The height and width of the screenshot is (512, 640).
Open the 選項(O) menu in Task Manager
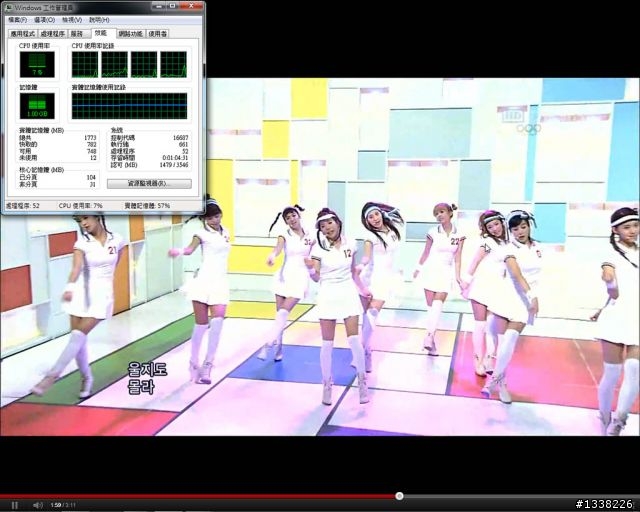coord(44,20)
